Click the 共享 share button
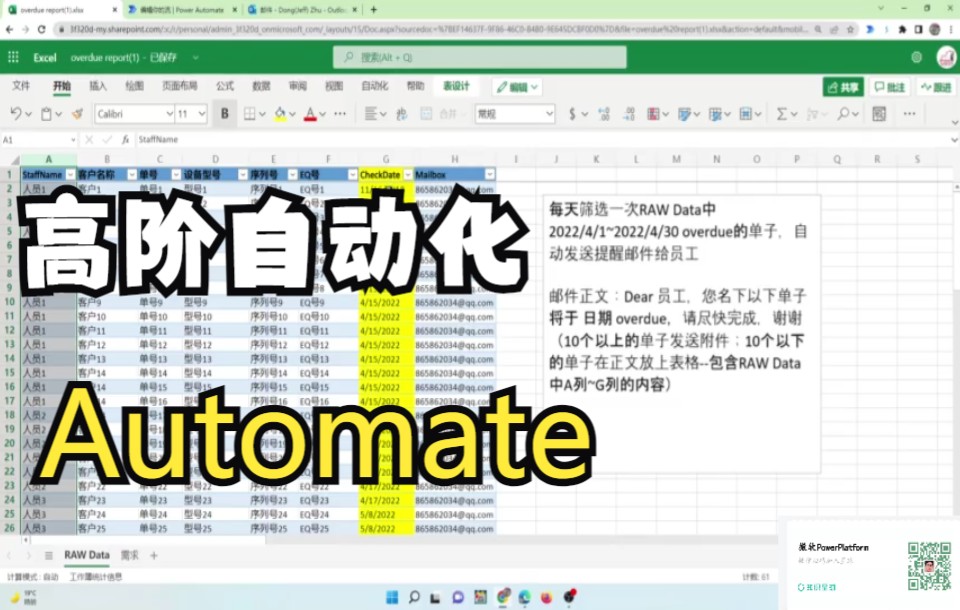 click(843, 87)
